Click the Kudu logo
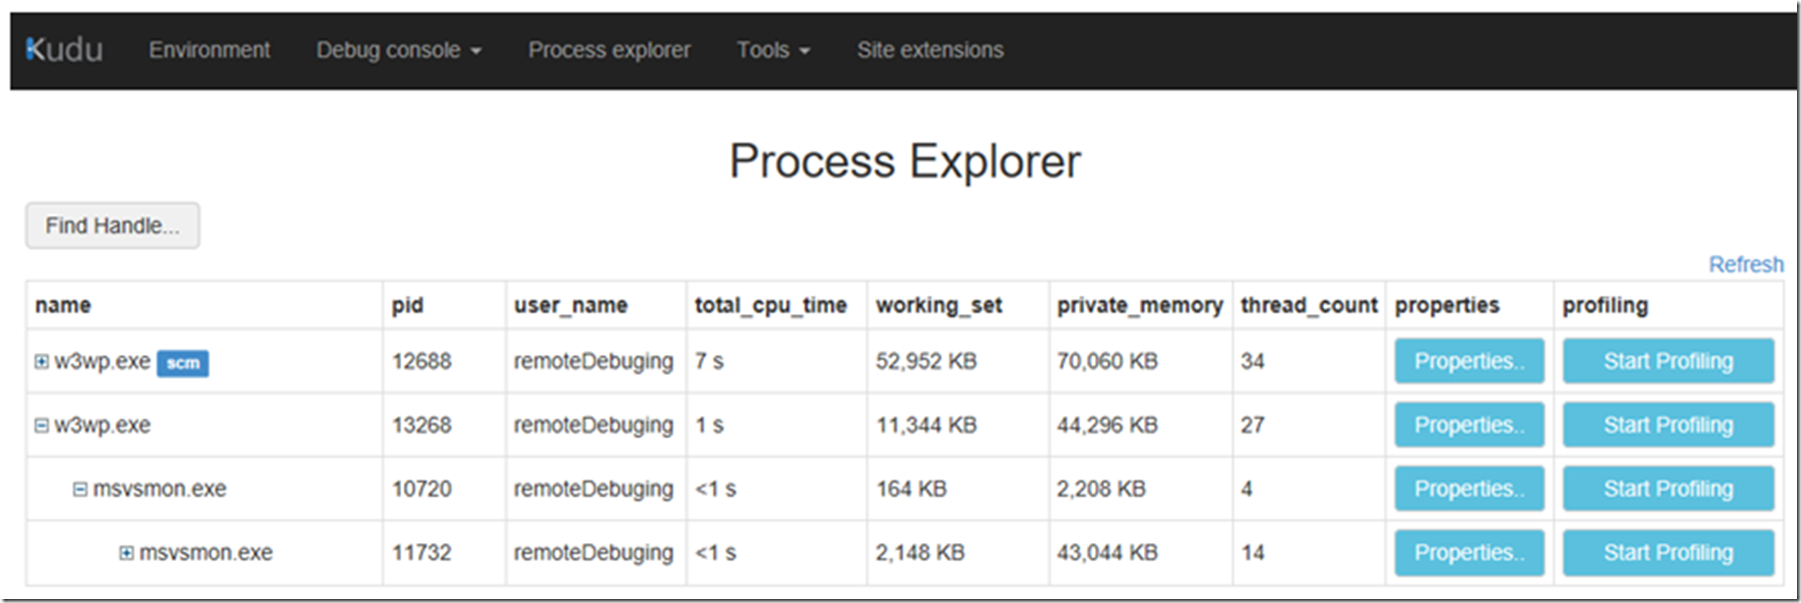Screen dimensions: 1801x603 [64, 49]
